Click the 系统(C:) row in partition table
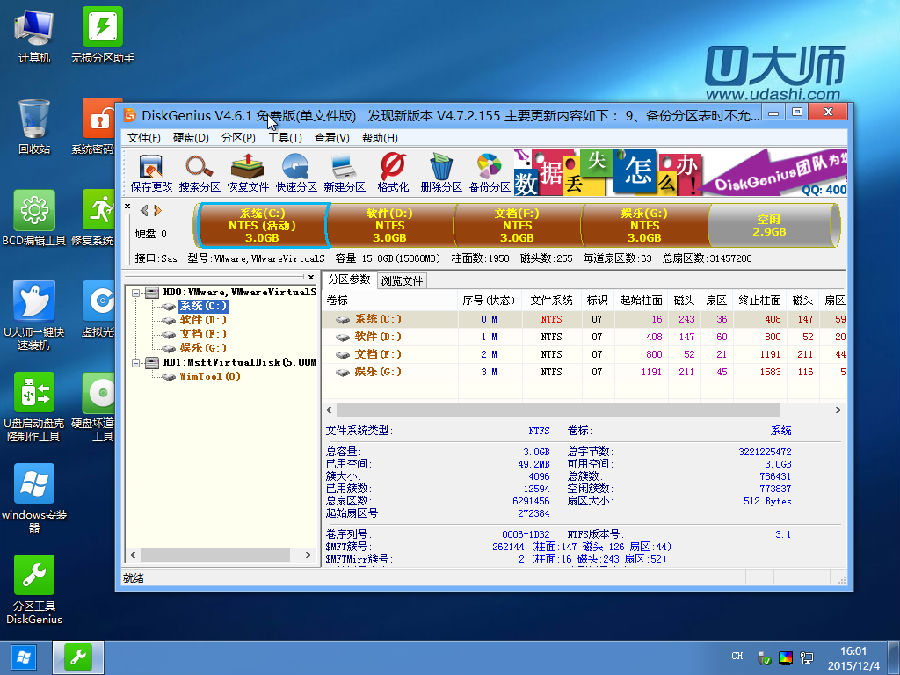 [x=584, y=319]
